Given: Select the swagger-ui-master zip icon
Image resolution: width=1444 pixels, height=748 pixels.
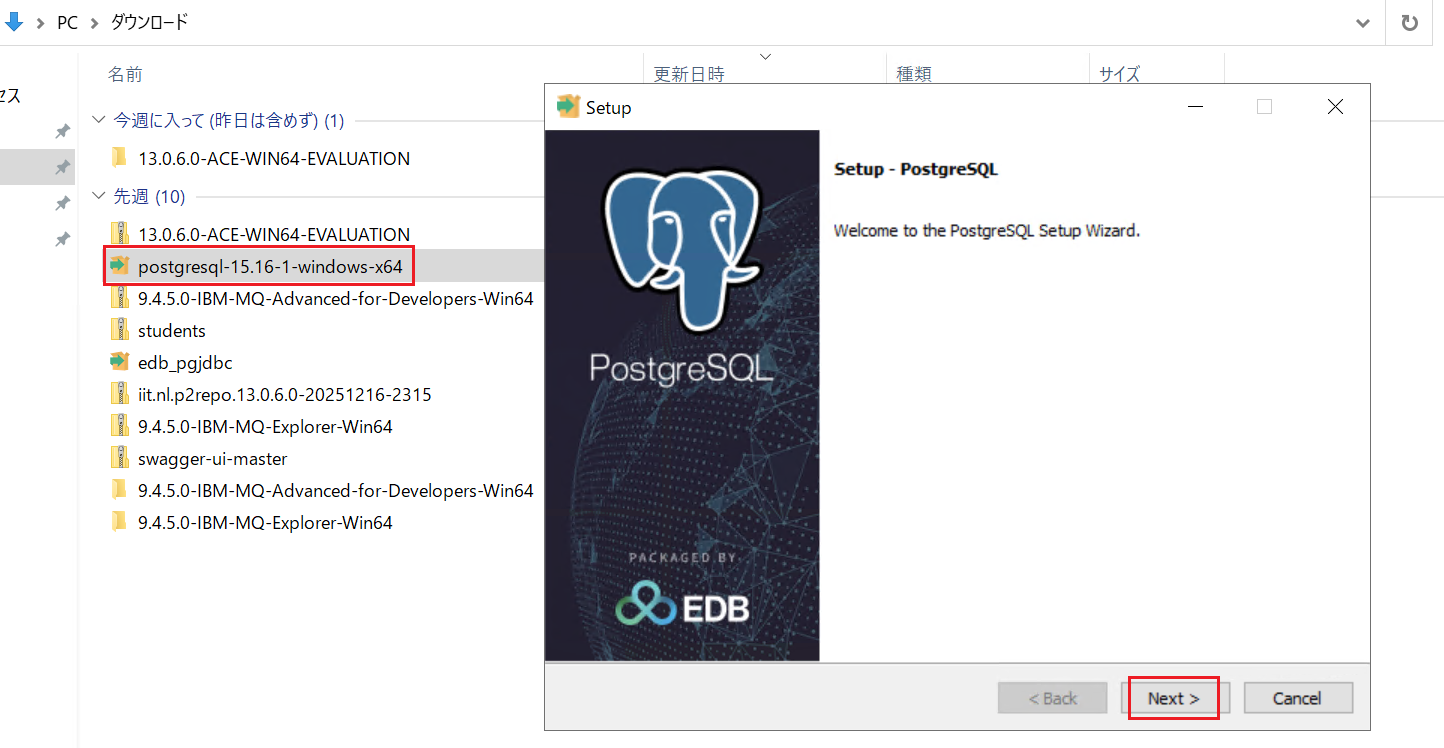Looking at the screenshot, I should [120, 458].
